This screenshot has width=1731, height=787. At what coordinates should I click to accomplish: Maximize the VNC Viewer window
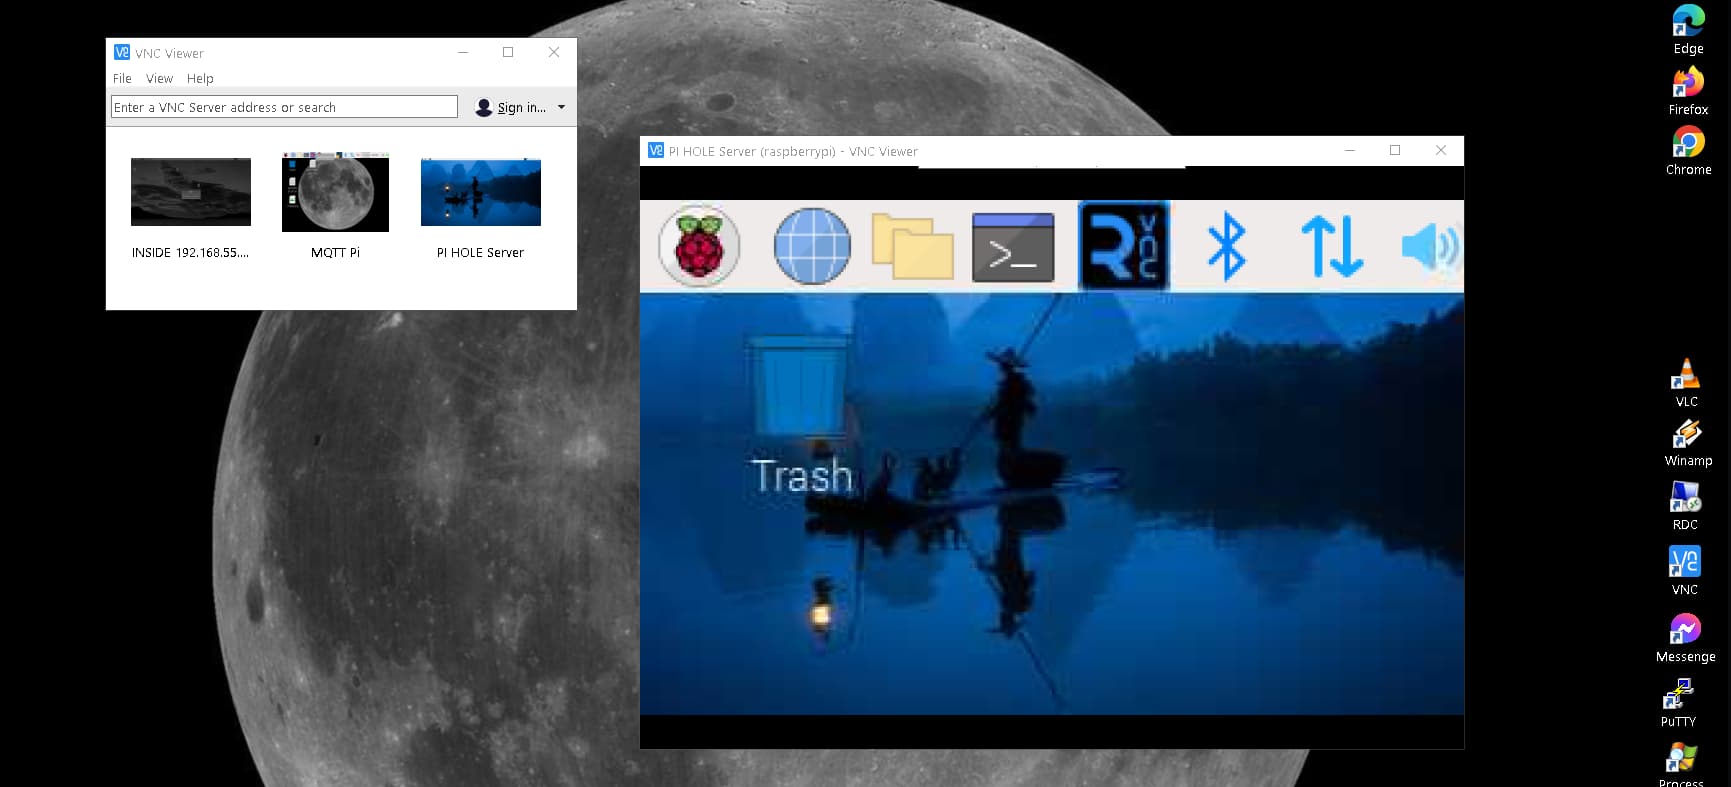point(508,52)
